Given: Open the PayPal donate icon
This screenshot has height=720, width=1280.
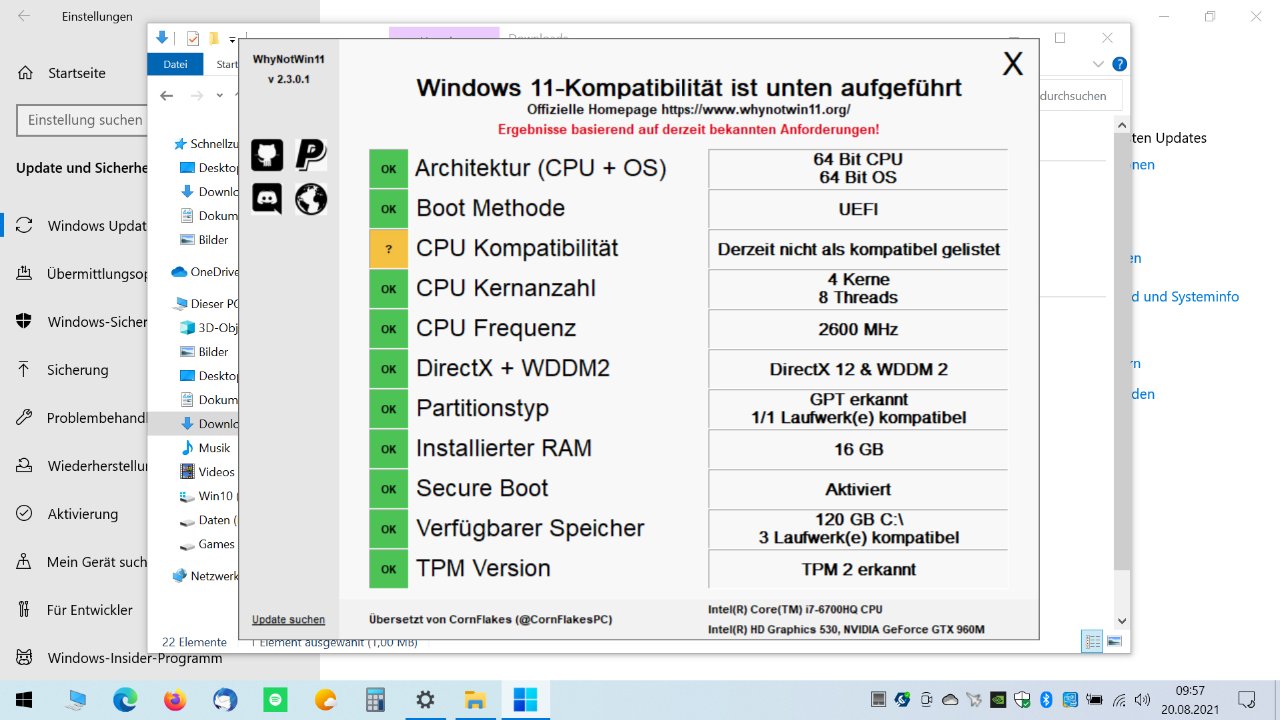Looking at the screenshot, I should 311,155.
